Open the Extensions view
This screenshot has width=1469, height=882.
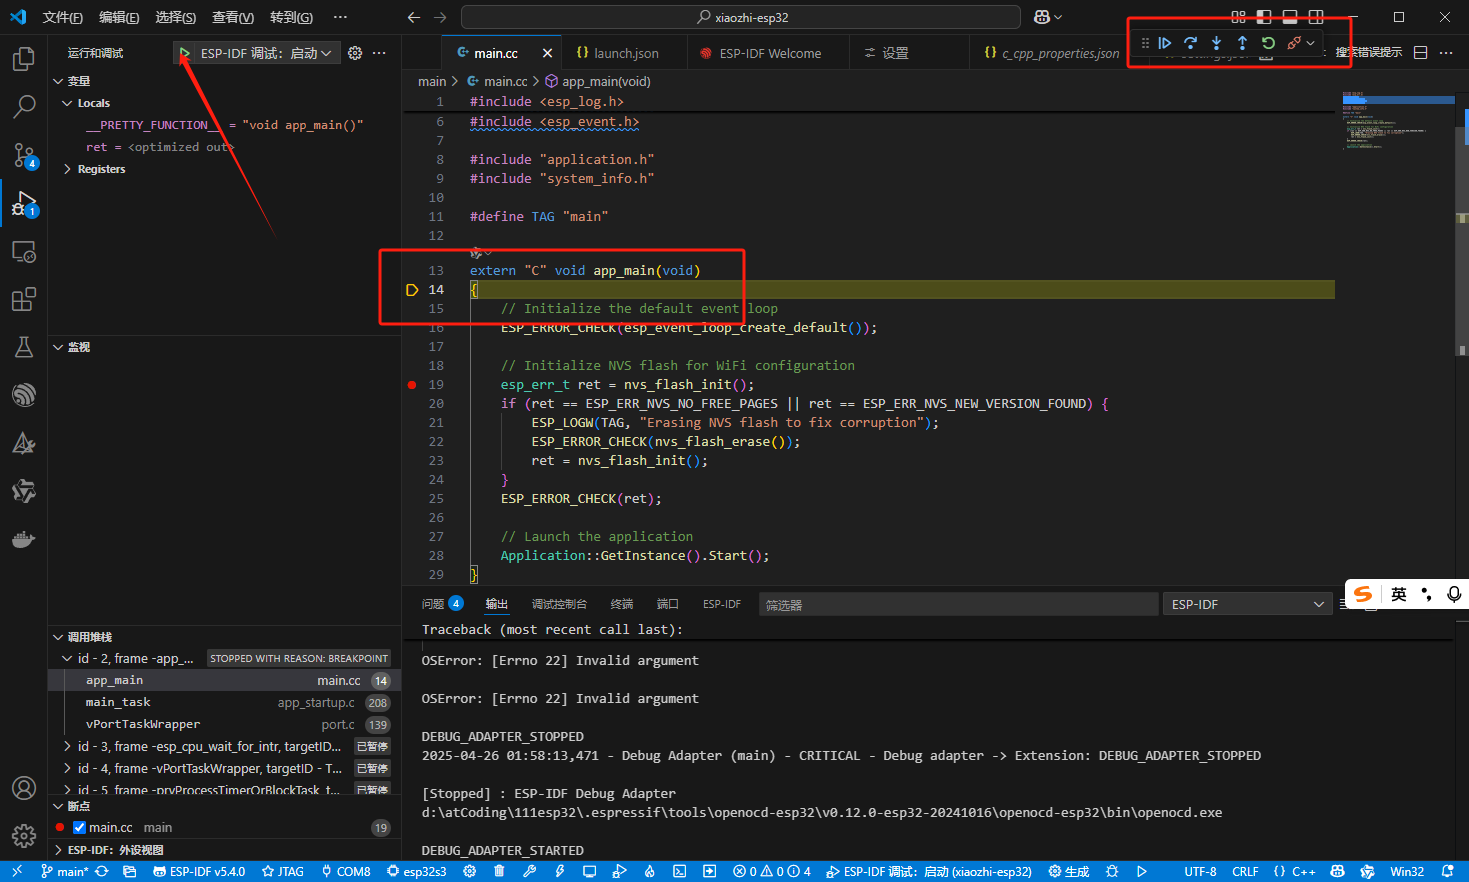click(23, 300)
